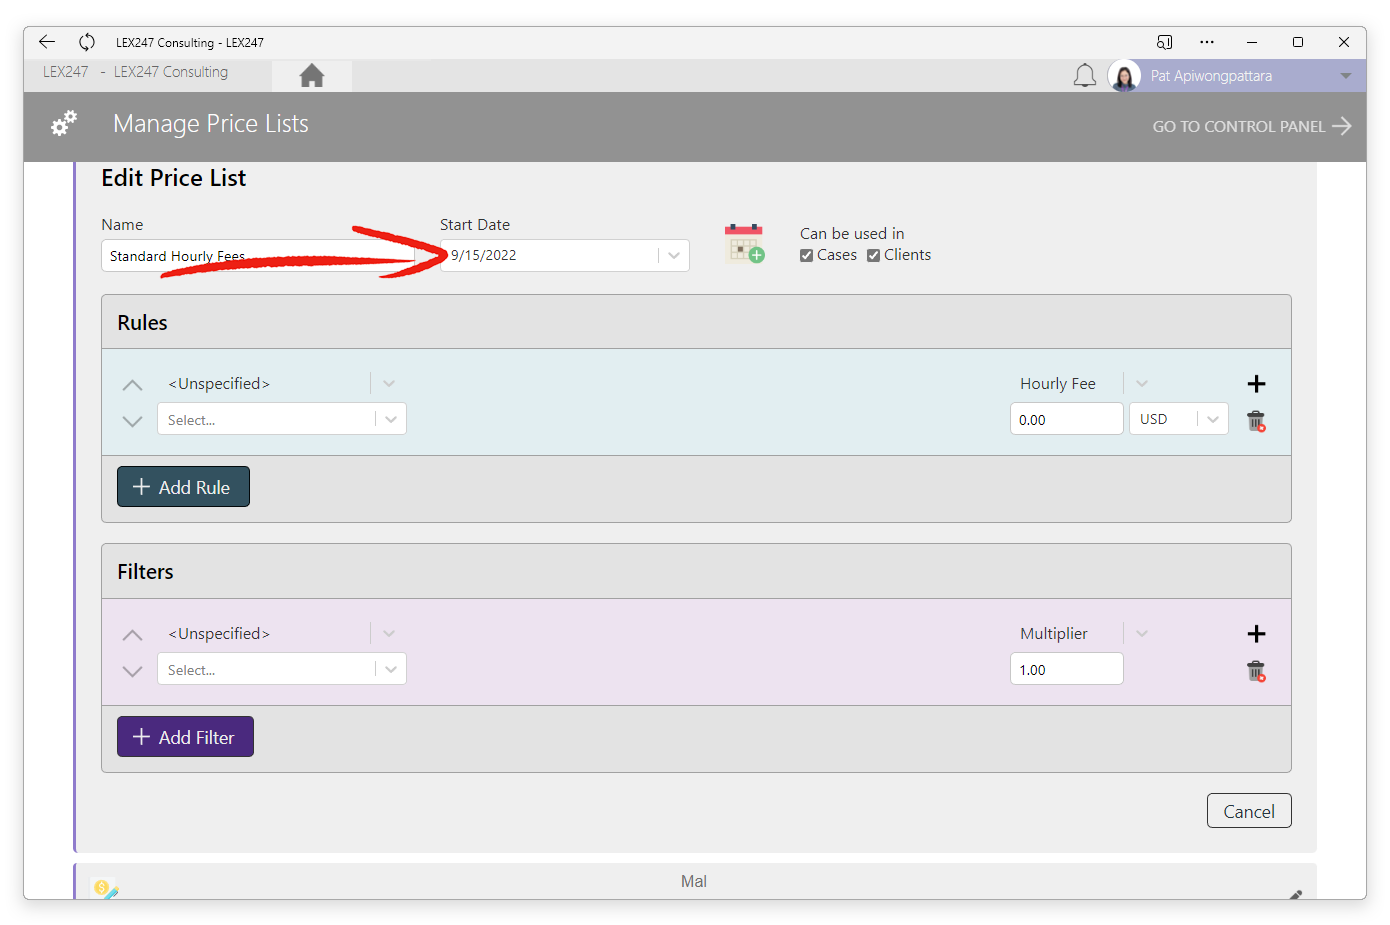Edit the 1.00 multiplier value field
1390x925 pixels.
(1067, 669)
